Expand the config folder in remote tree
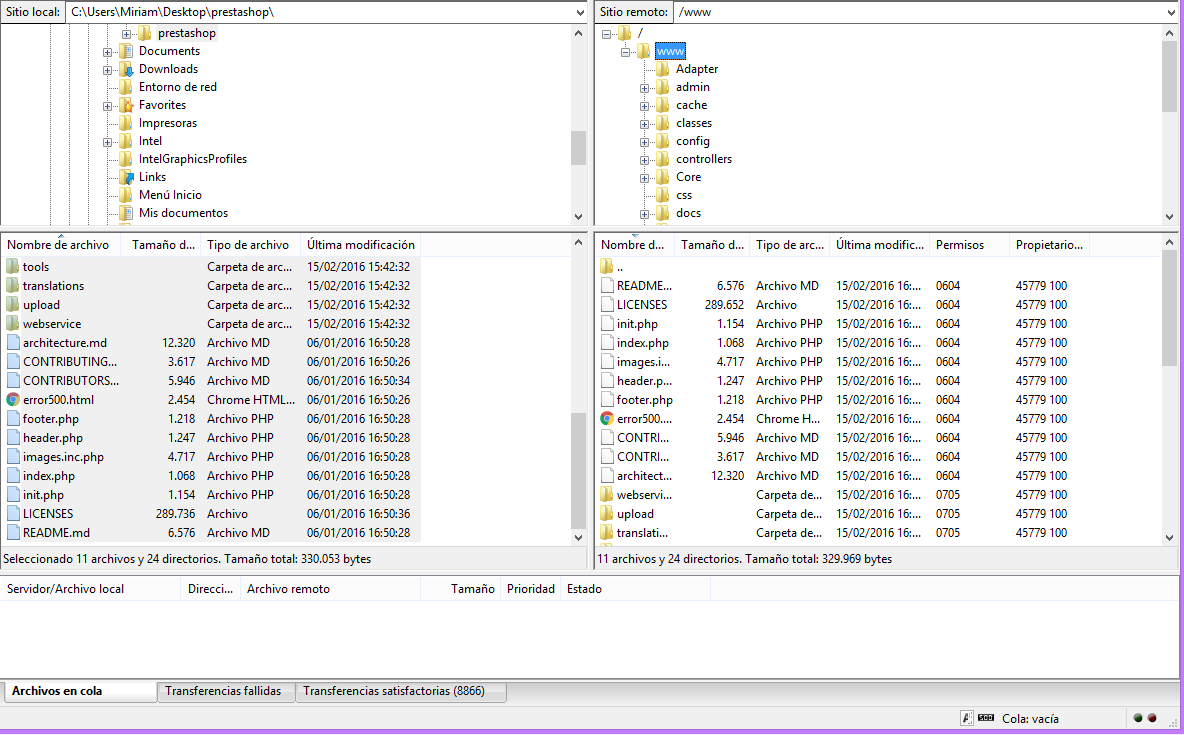Screen dimensions: 1184x735 pyautogui.click(x=644, y=142)
